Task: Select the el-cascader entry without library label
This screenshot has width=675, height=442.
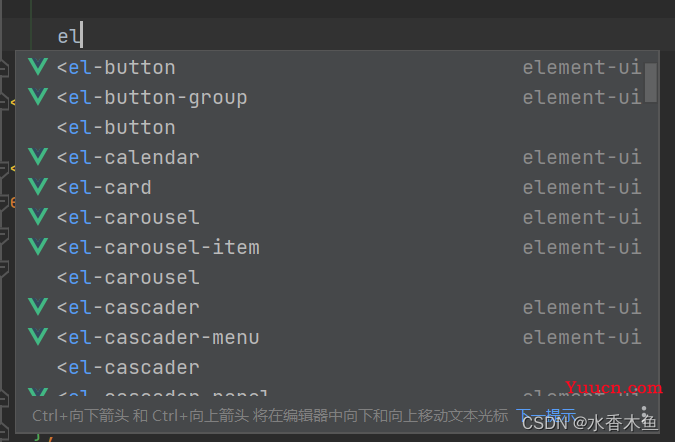Action: coord(330,367)
